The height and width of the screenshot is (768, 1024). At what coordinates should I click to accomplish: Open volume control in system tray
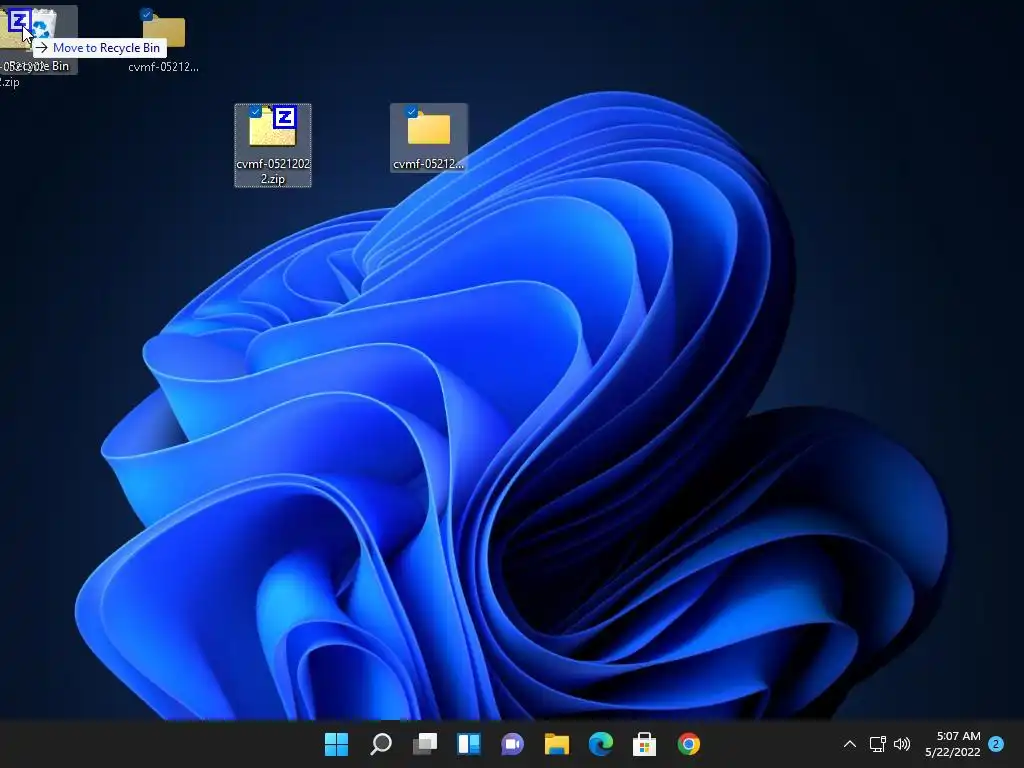coord(902,744)
